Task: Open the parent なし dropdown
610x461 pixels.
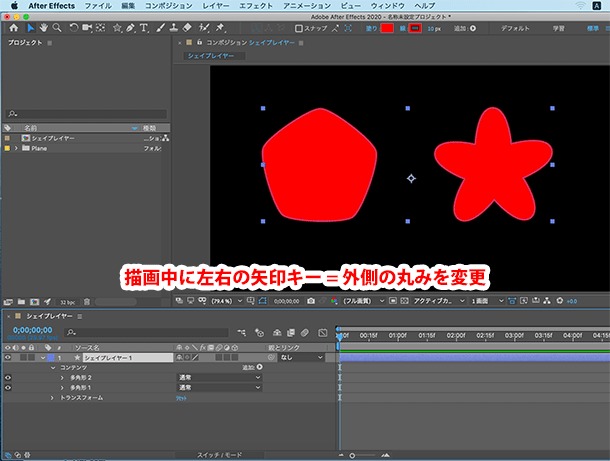Action: coord(301,358)
